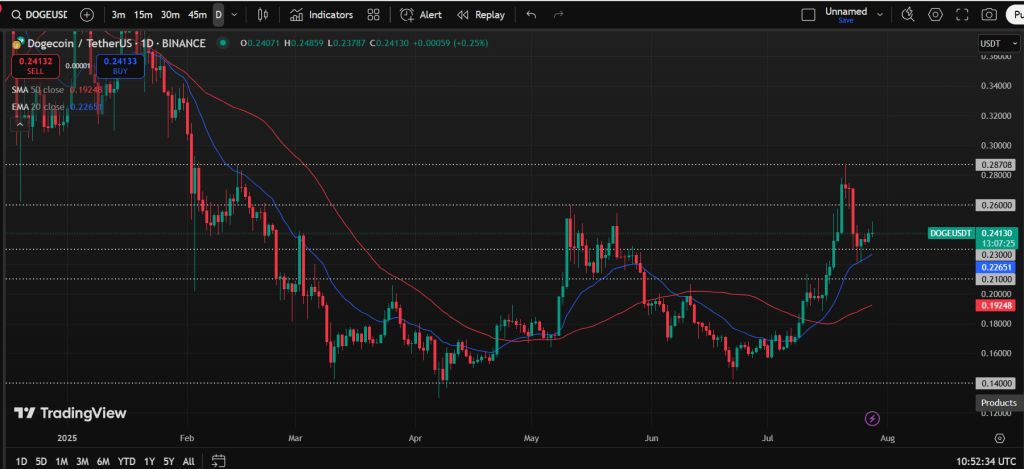1024x469 pixels.
Task: Open the layout setup square icon
Action: click(x=808, y=14)
